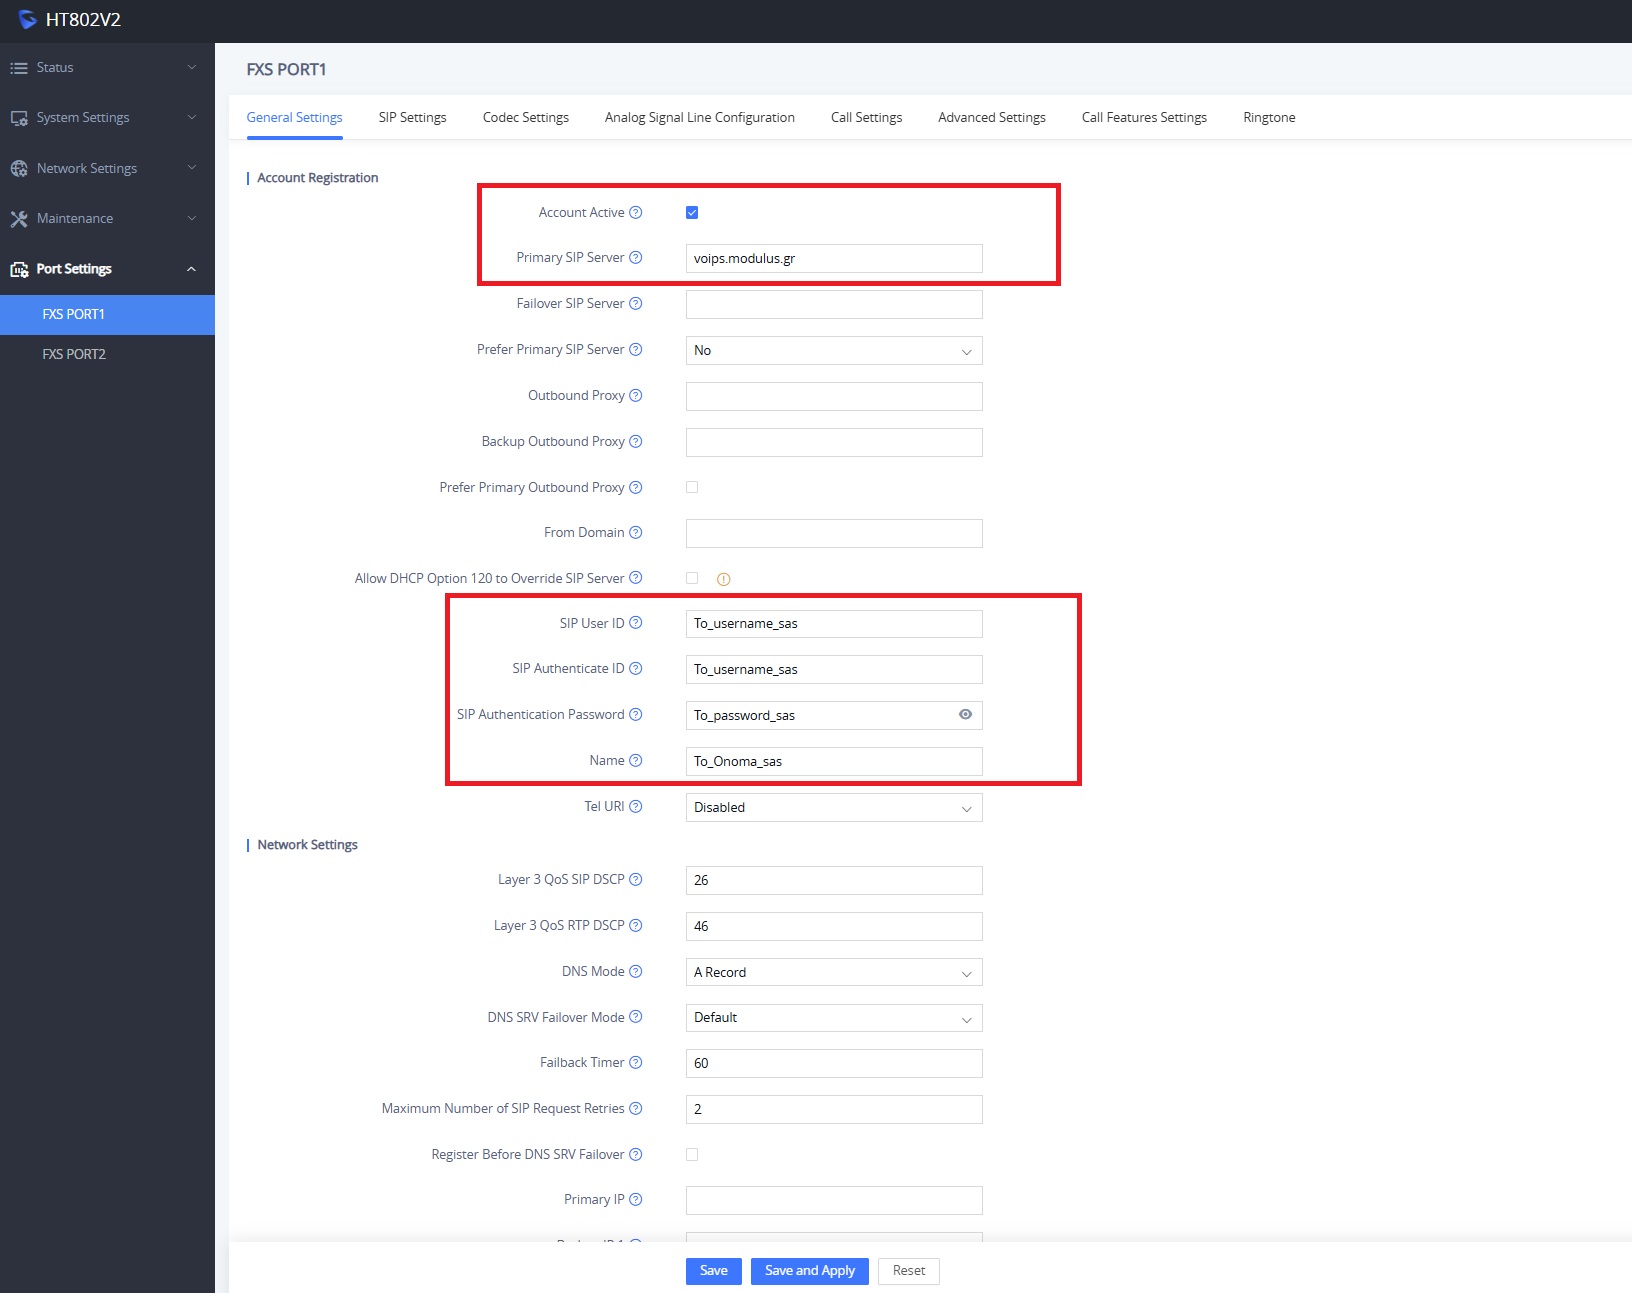Enable Register Before DNS SRV Failover
The width and height of the screenshot is (1632, 1293).
[x=692, y=1154]
